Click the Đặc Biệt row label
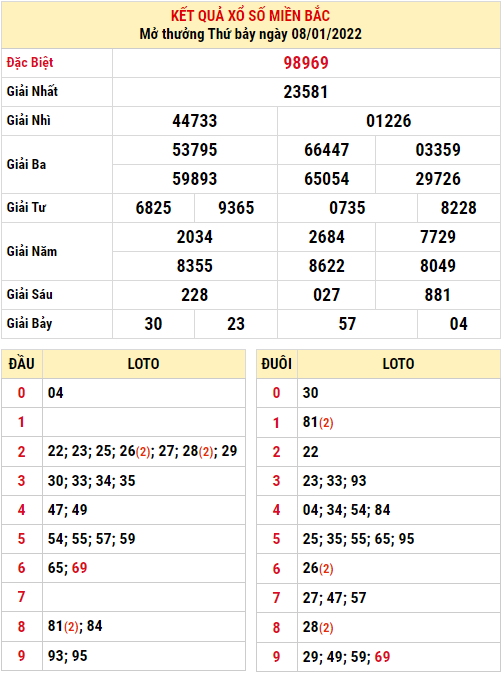 point(30,63)
